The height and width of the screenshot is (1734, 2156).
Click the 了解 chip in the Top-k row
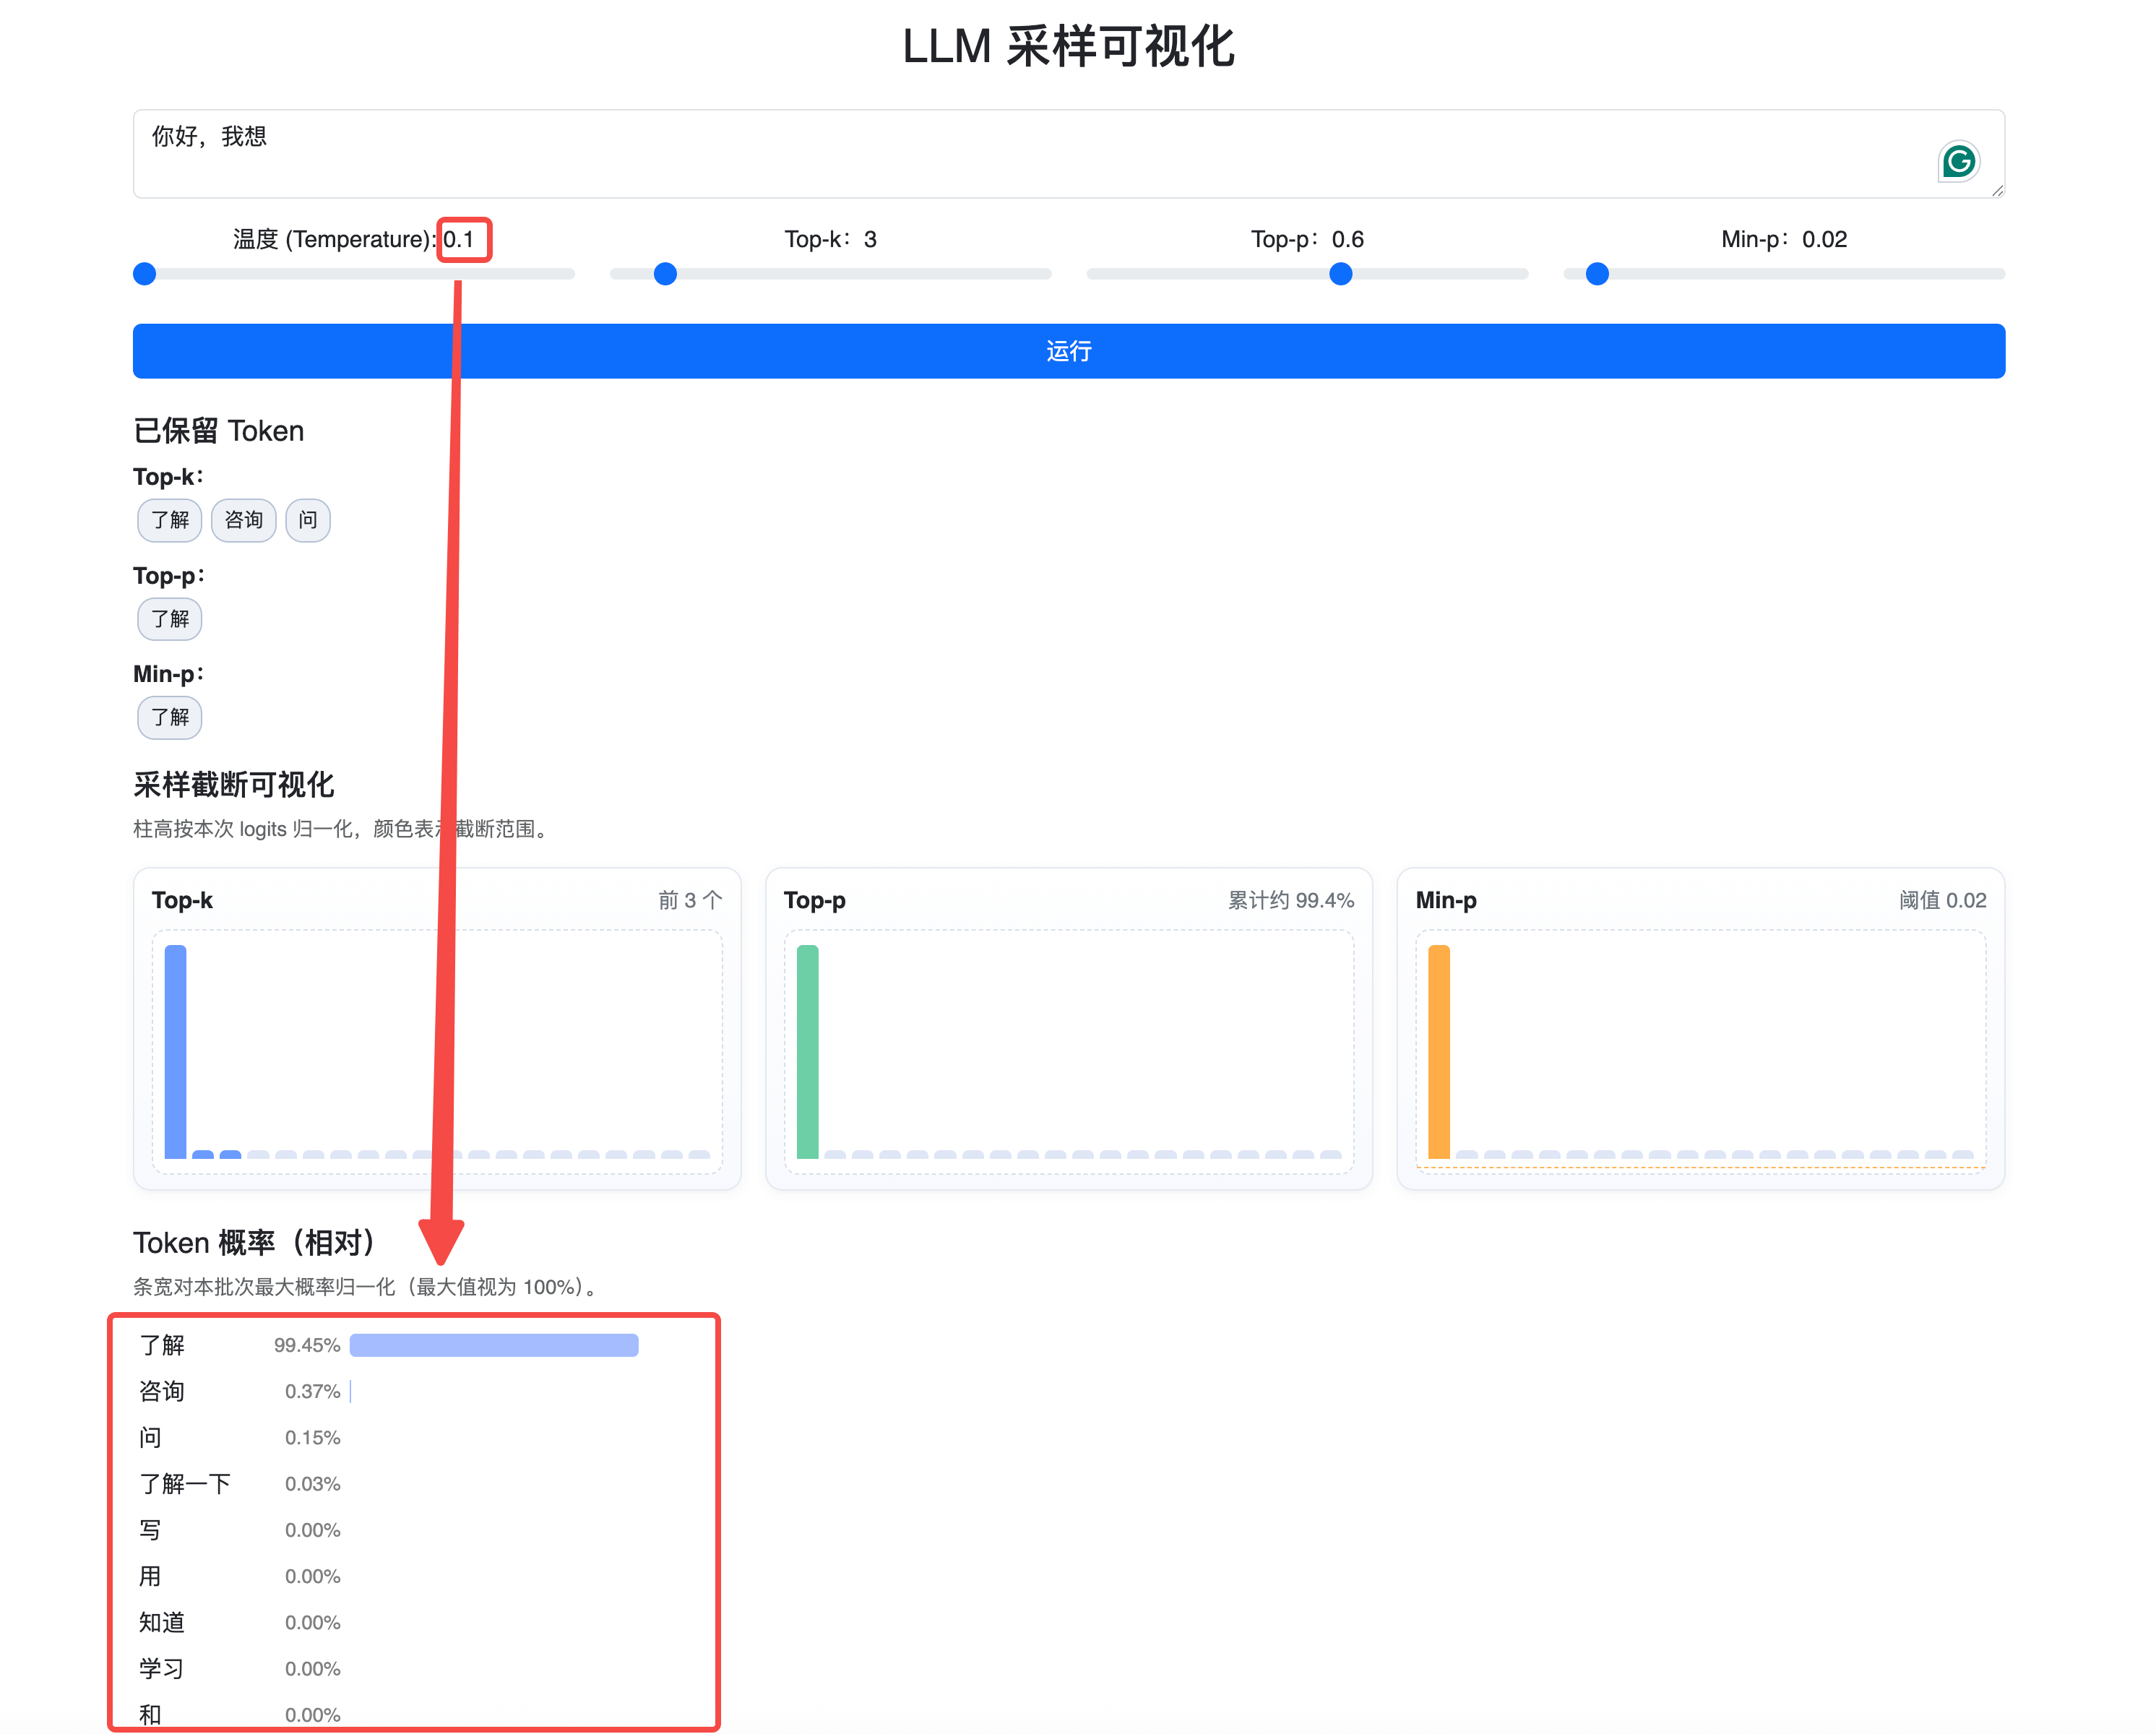(169, 520)
